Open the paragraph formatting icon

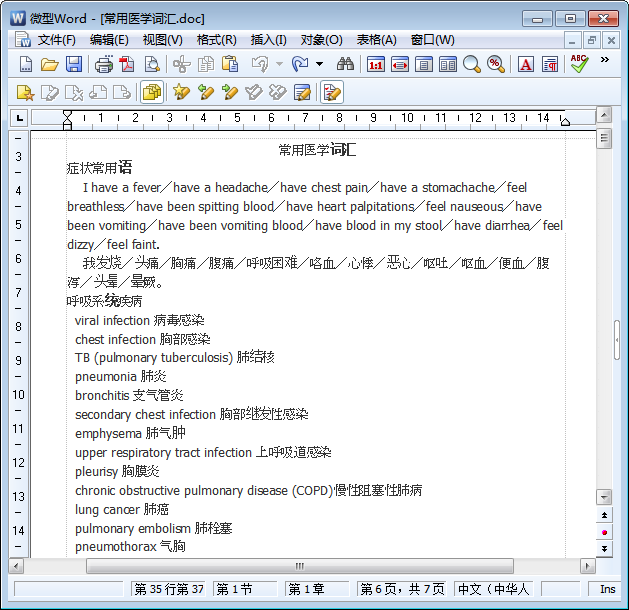(x=550, y=64)
